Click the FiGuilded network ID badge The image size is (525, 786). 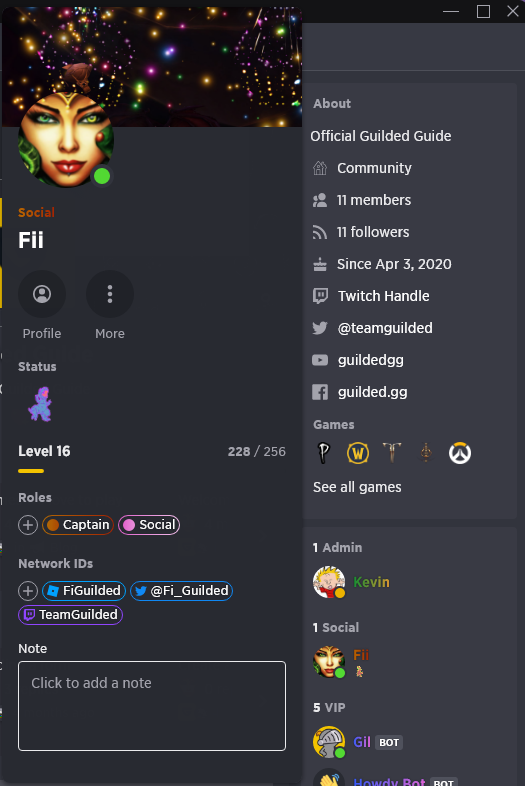(84, 591)
